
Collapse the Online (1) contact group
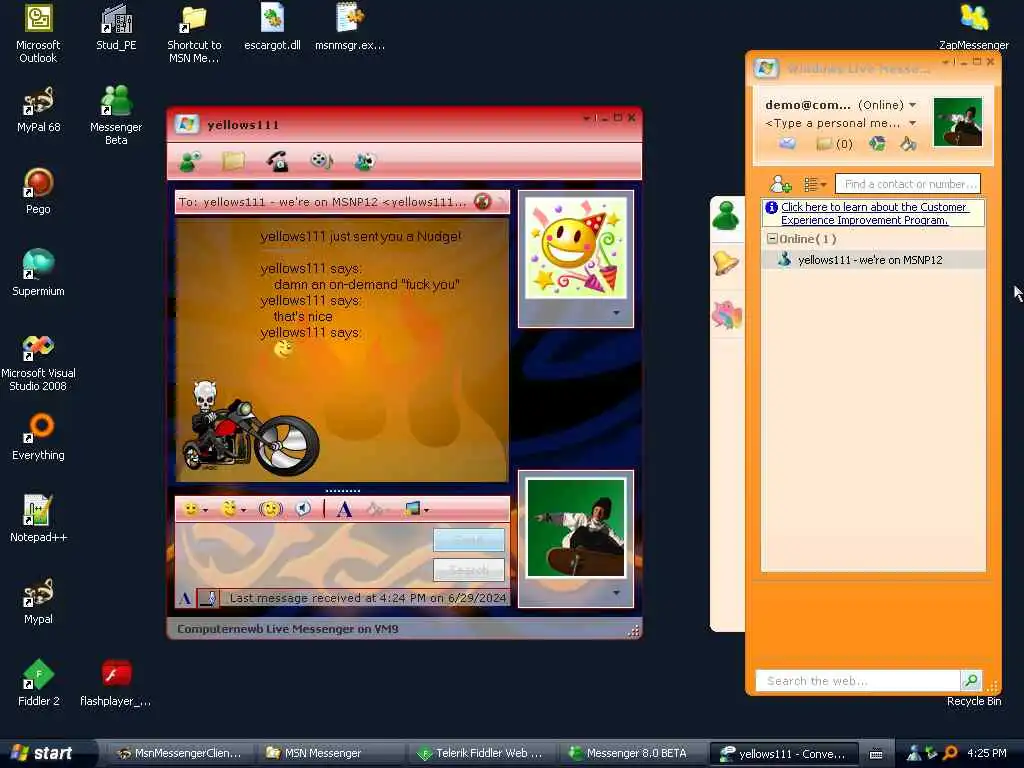pos(772,239)
